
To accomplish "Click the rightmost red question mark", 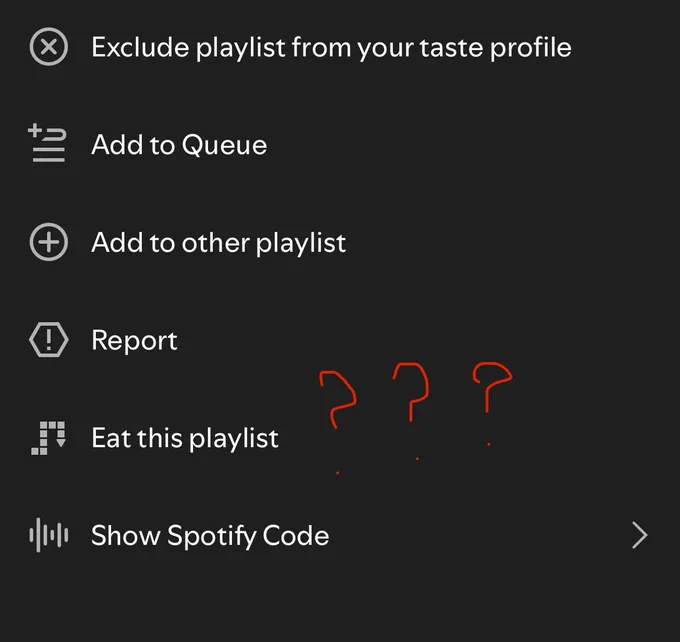I will click(x=492, y=403).
